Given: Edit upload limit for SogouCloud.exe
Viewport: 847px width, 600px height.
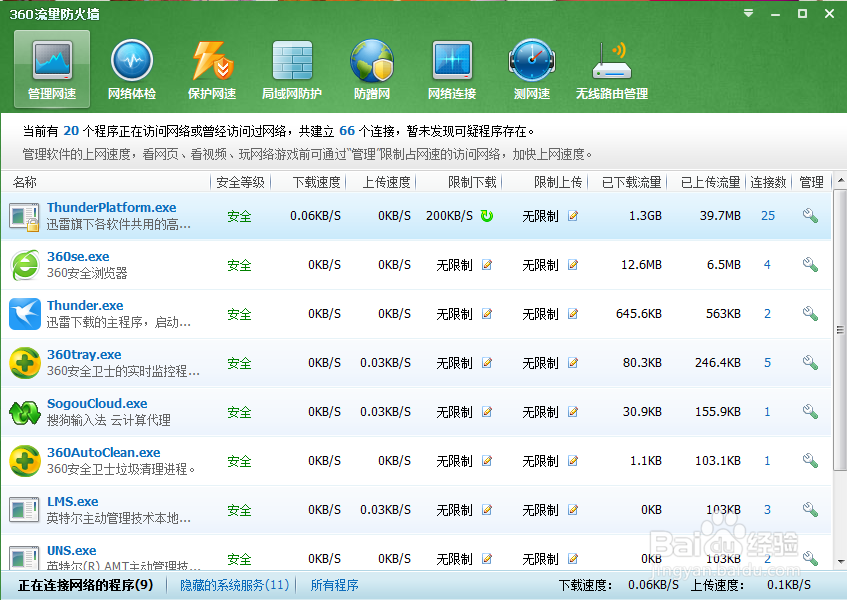Looking at the screenshot, I should (573, 412).
